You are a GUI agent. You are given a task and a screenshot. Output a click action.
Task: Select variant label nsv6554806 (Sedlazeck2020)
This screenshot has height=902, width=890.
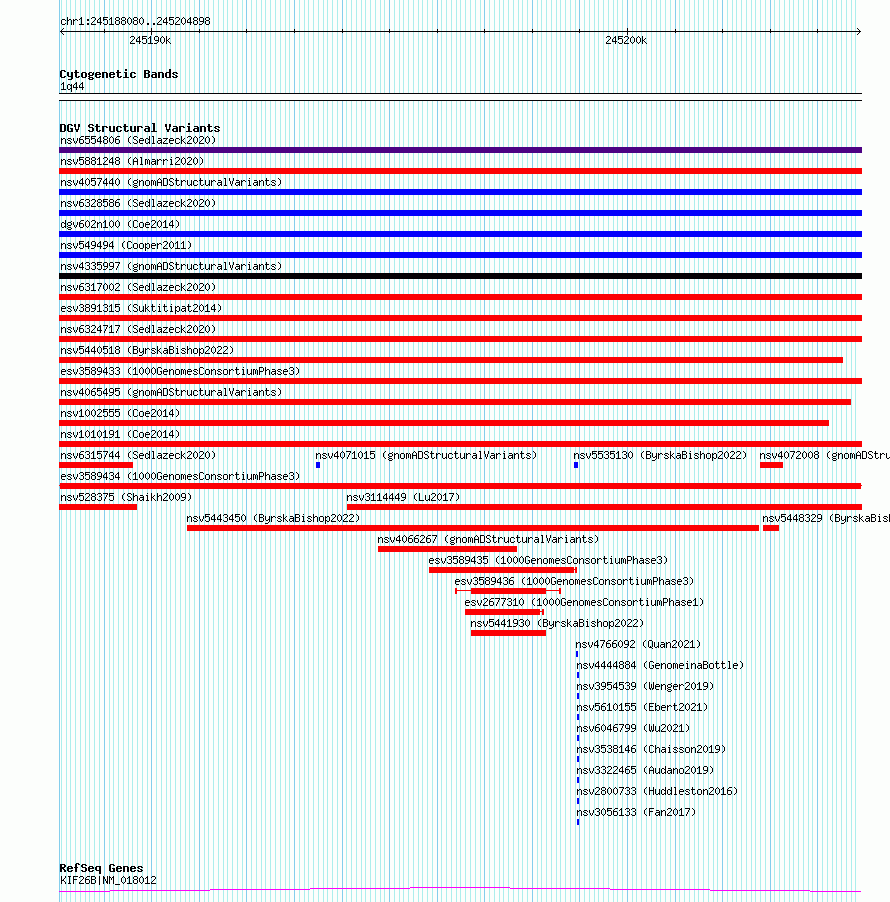tap(138, 140)
